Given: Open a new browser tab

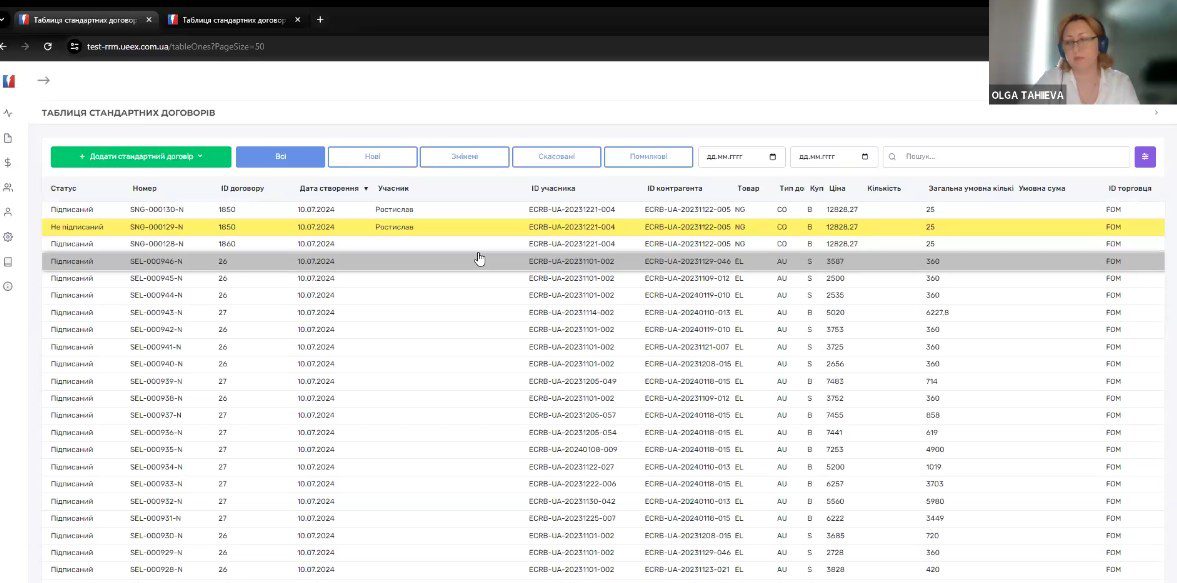Looking at the screenshot, I should coord(320,19).
